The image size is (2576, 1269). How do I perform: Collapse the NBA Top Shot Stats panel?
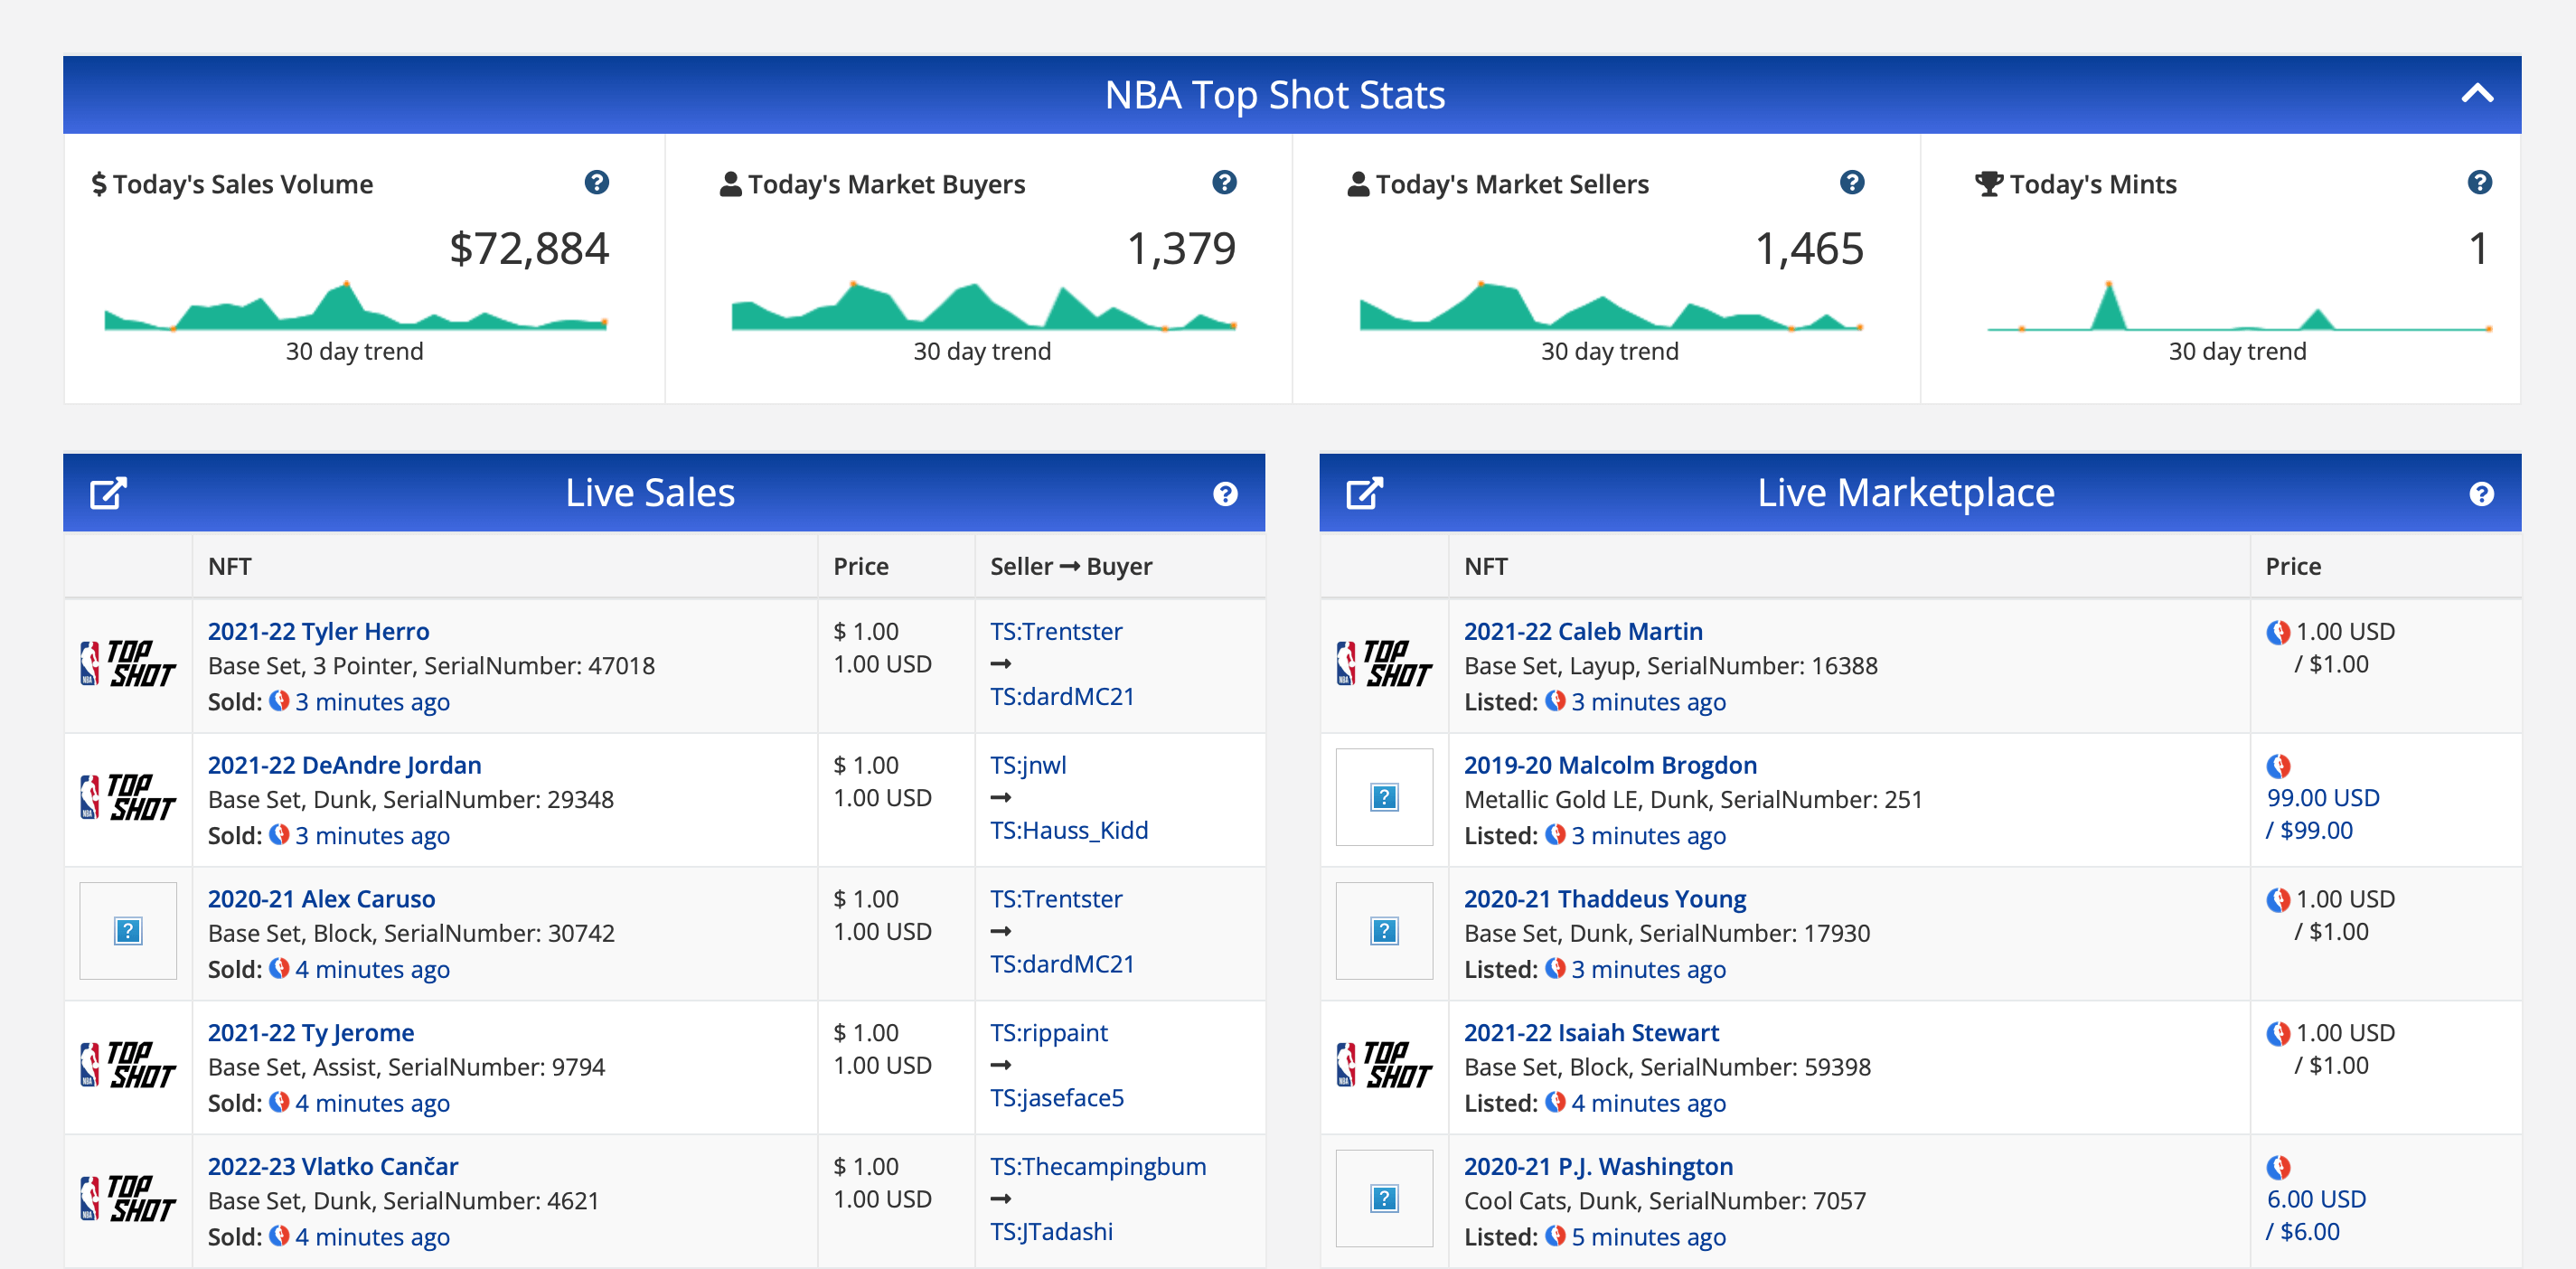[x=2476, y=94]
